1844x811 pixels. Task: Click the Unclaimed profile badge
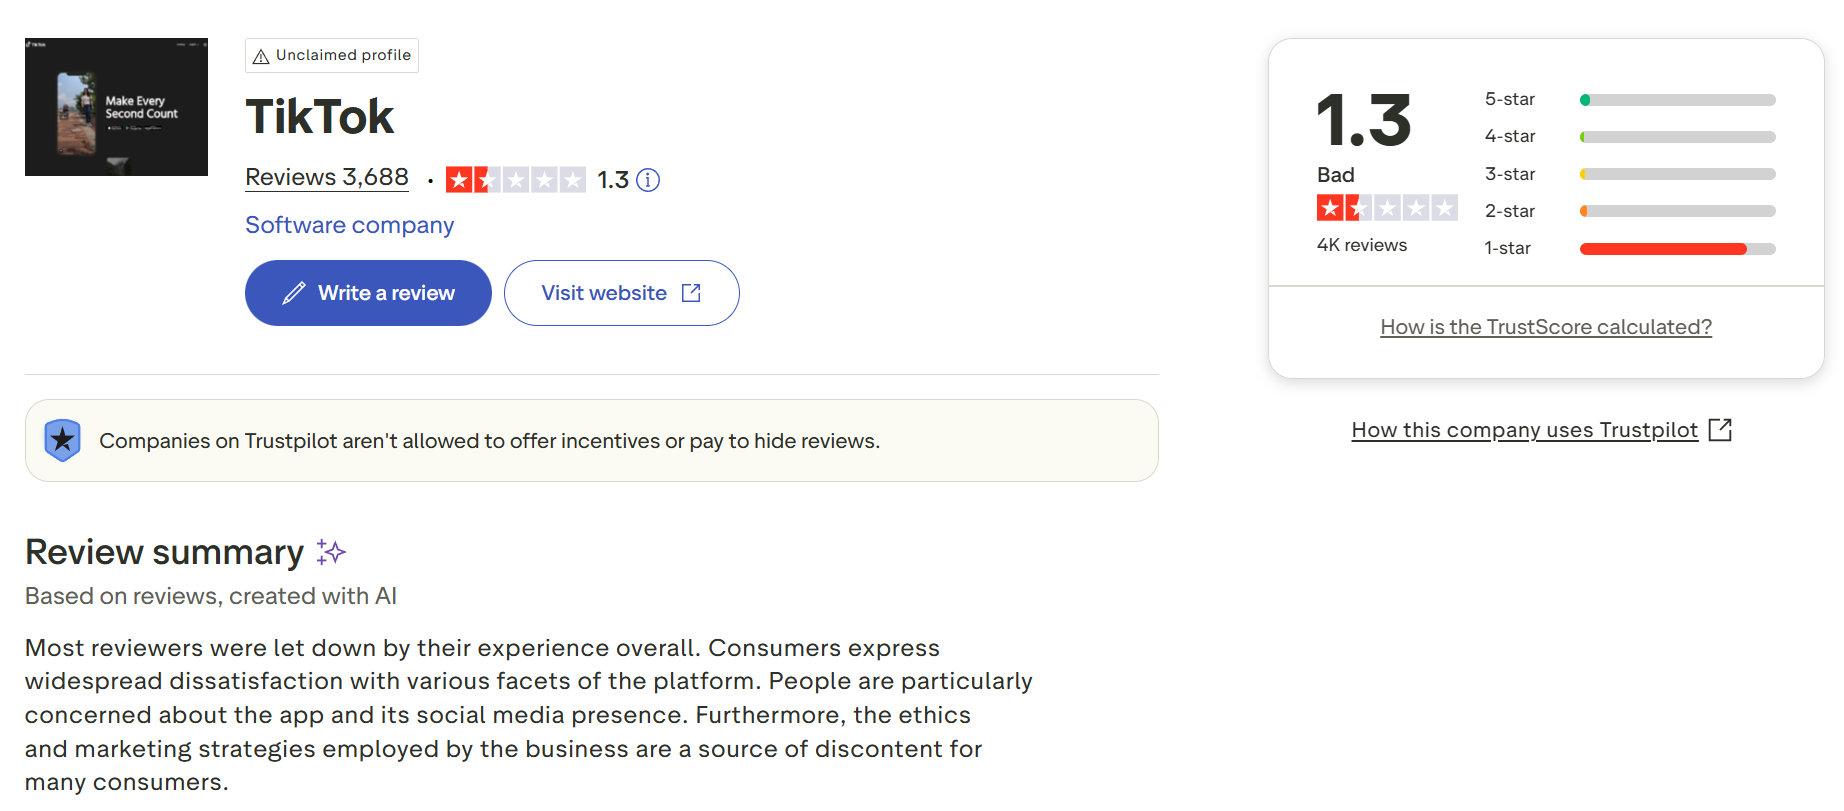pos(332,56)
